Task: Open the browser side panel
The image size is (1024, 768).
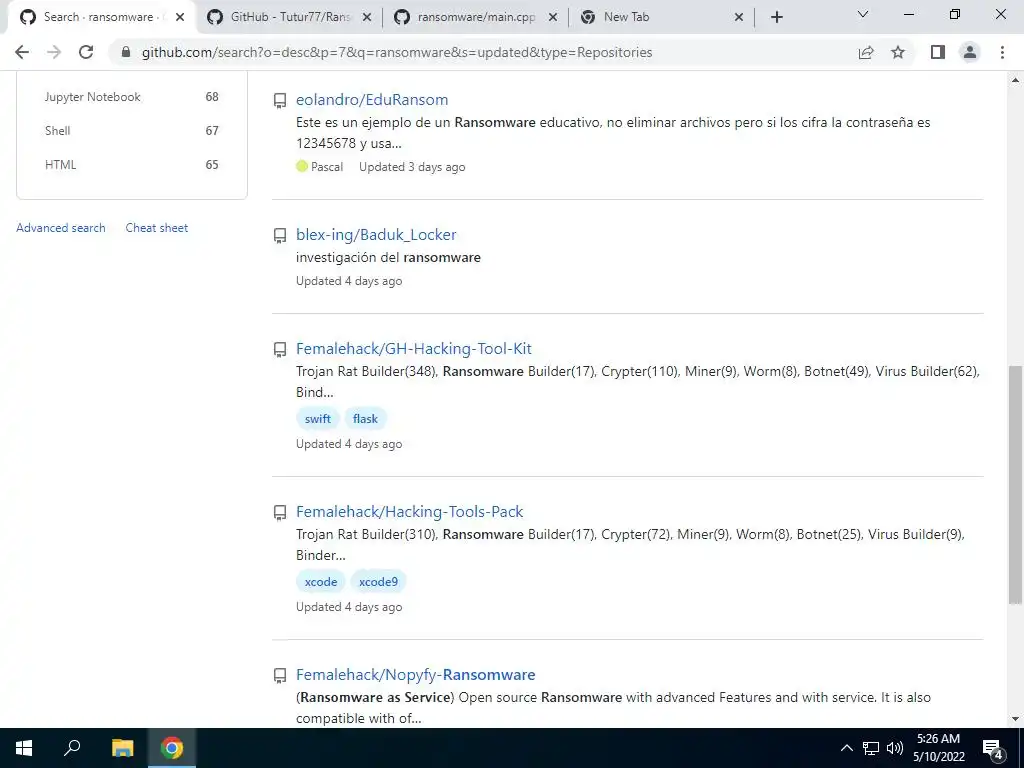Action: pos(938,52)
